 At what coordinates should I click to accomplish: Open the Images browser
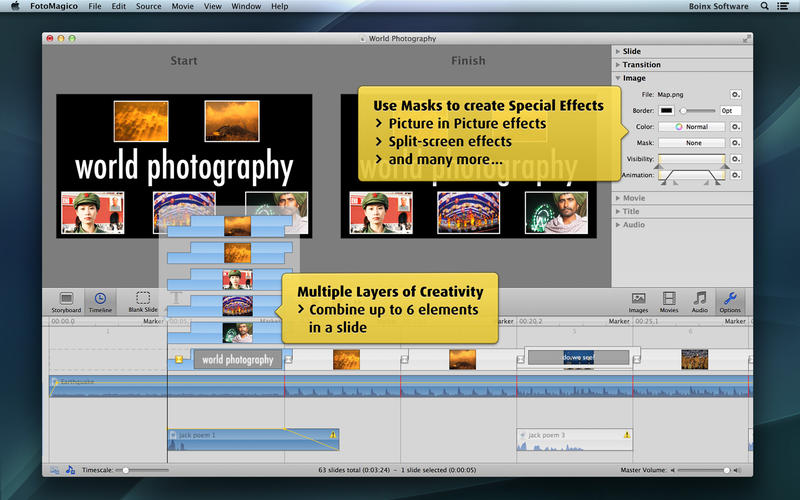638,302
